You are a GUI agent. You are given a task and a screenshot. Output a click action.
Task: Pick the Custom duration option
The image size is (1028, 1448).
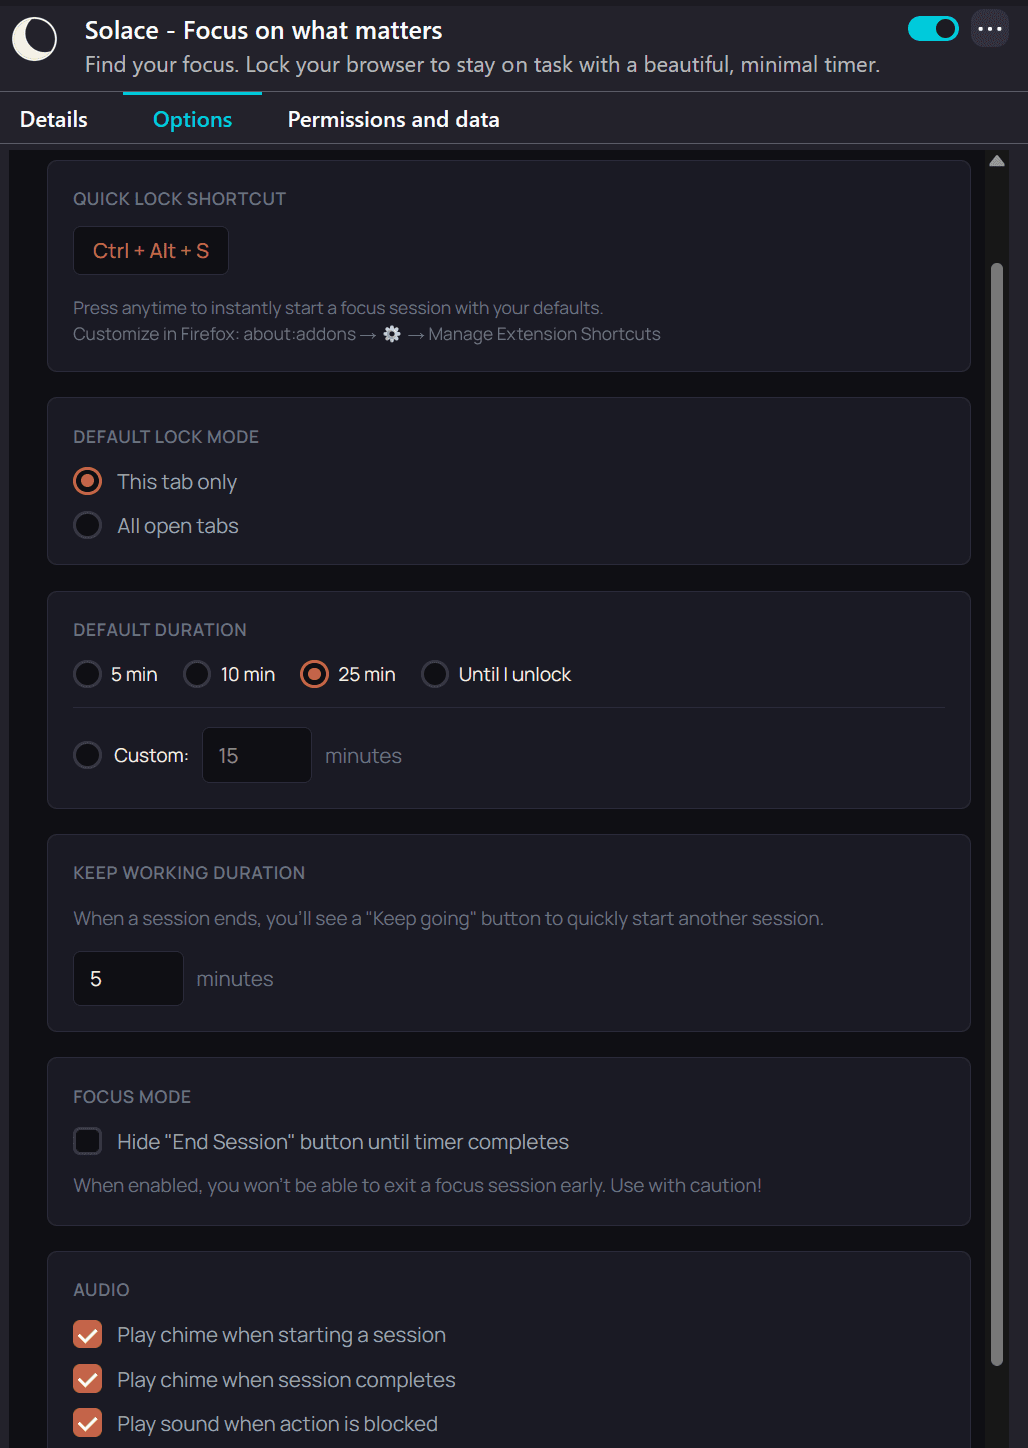pos(87,755)
